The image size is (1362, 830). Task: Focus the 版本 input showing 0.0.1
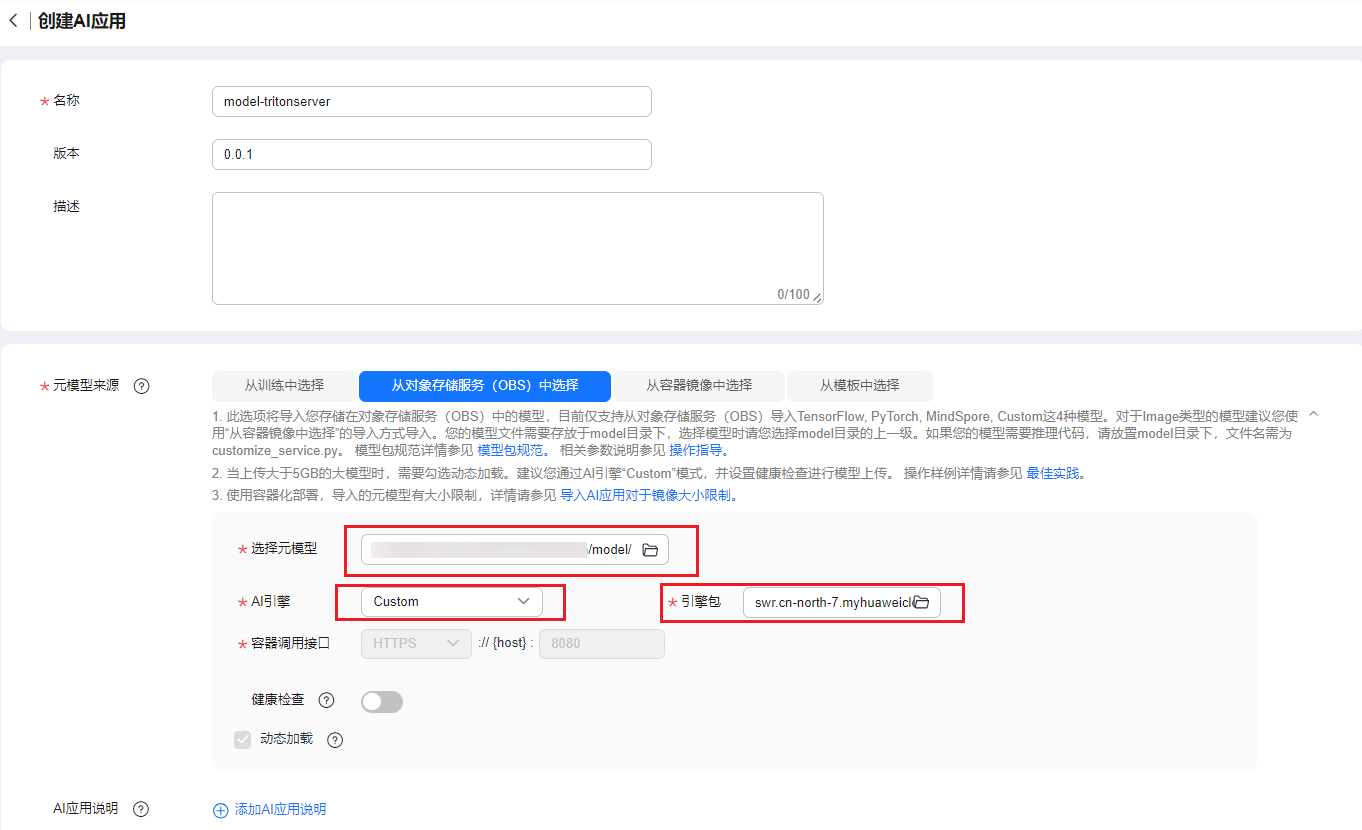432,154
